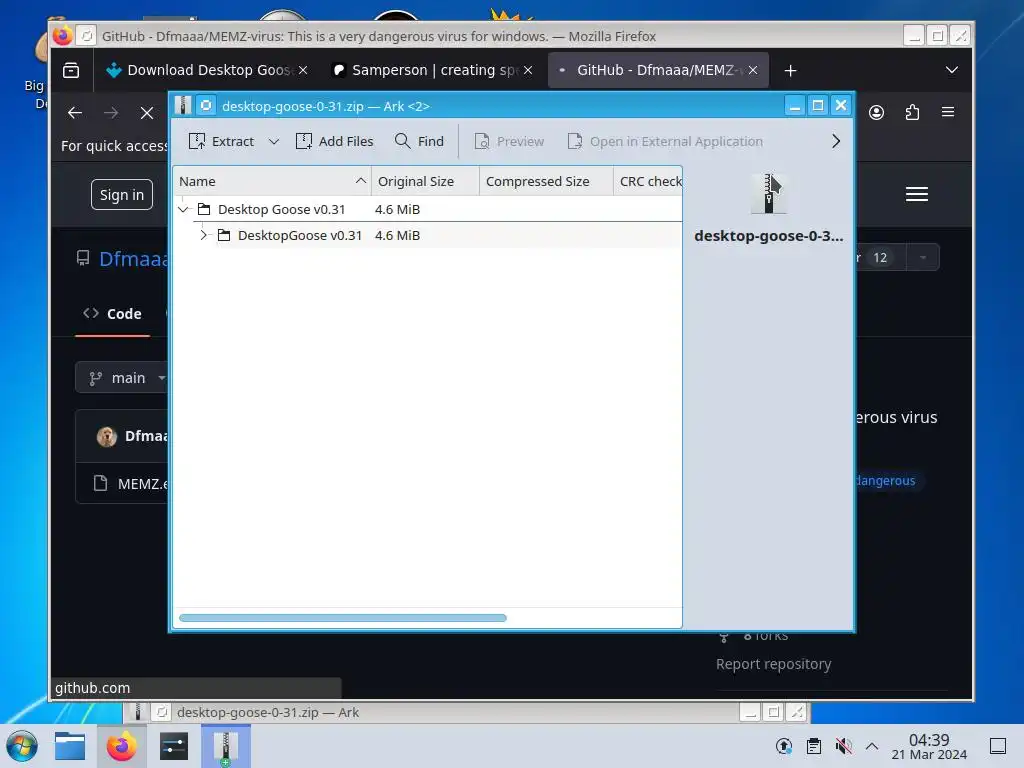Close the GitHub MEMZ-virus tab
The image size is (1024, 768).
tap(753, 70)
